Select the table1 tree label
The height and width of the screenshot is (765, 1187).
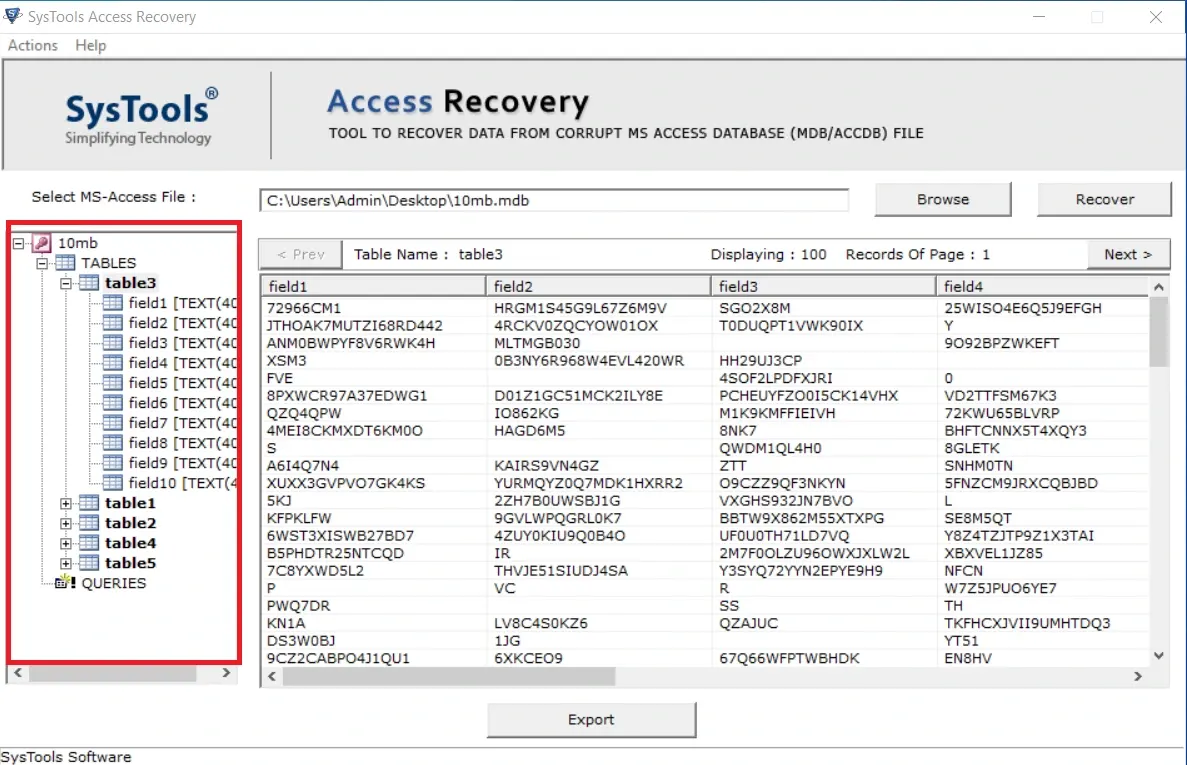(130, 503)
